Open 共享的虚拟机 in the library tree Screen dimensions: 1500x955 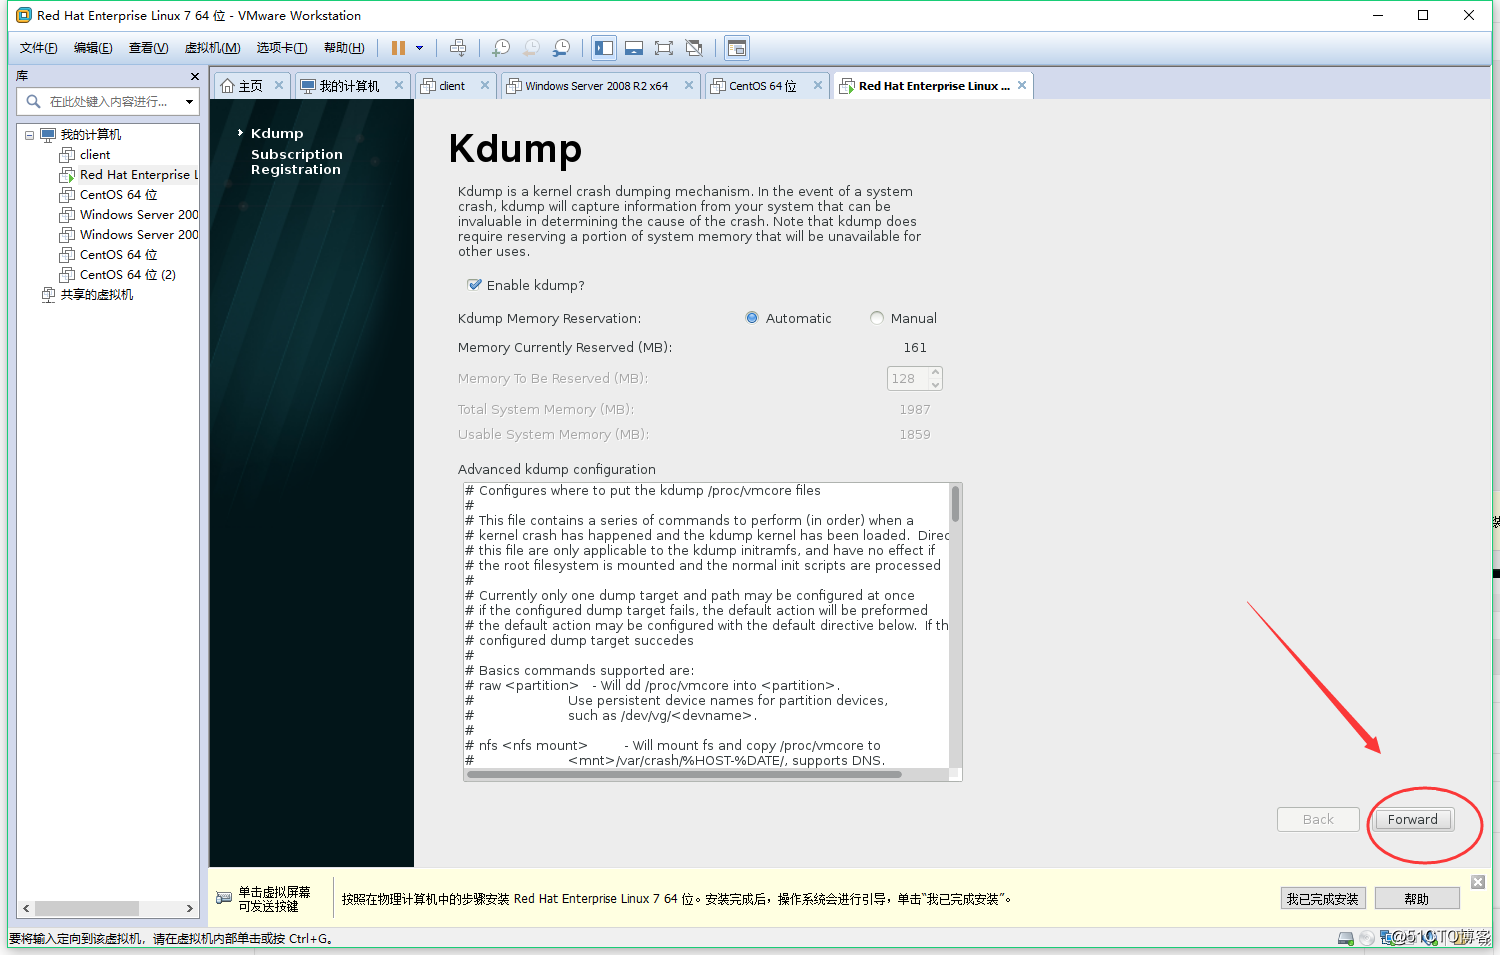coord(88,295)
